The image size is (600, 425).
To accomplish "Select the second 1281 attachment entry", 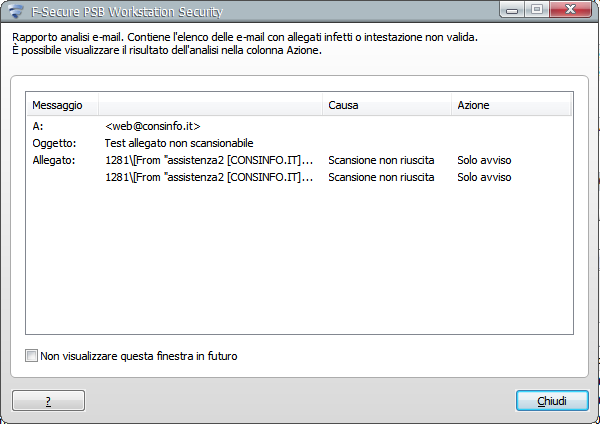I will (209, 177).
